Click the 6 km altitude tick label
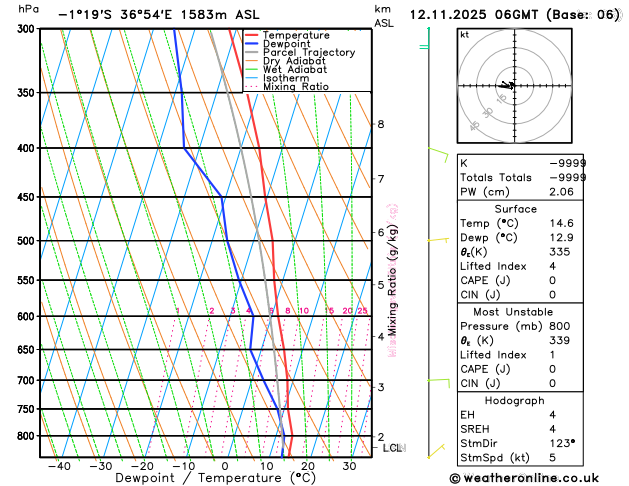Image resolution: width=629 pixels, height=486 pixels. click(x=381, y=233)
